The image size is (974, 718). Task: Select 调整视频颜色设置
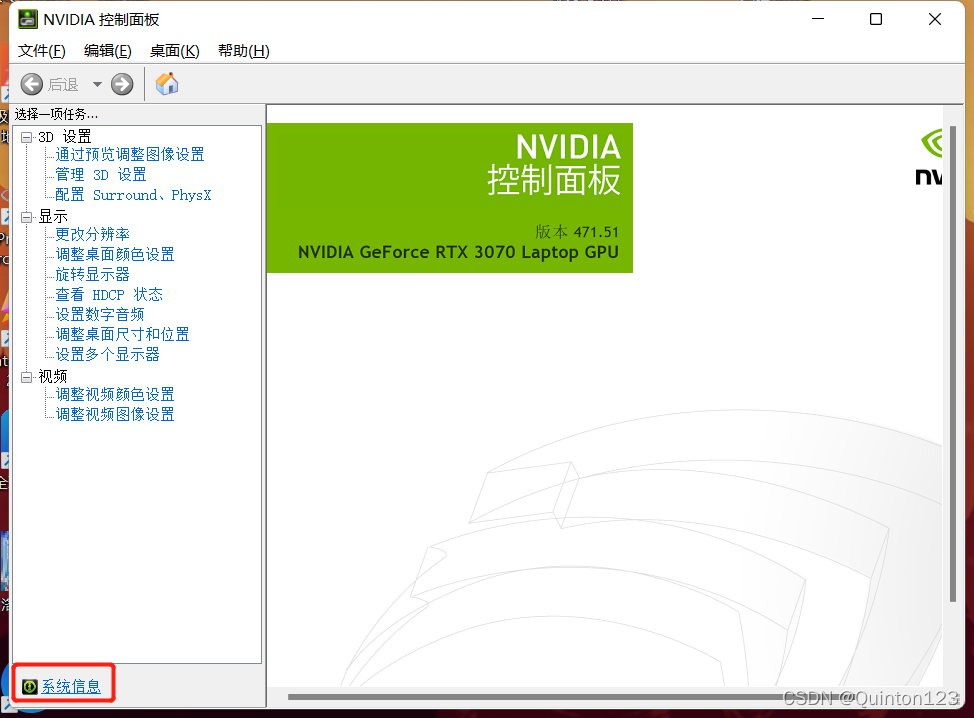115,394
